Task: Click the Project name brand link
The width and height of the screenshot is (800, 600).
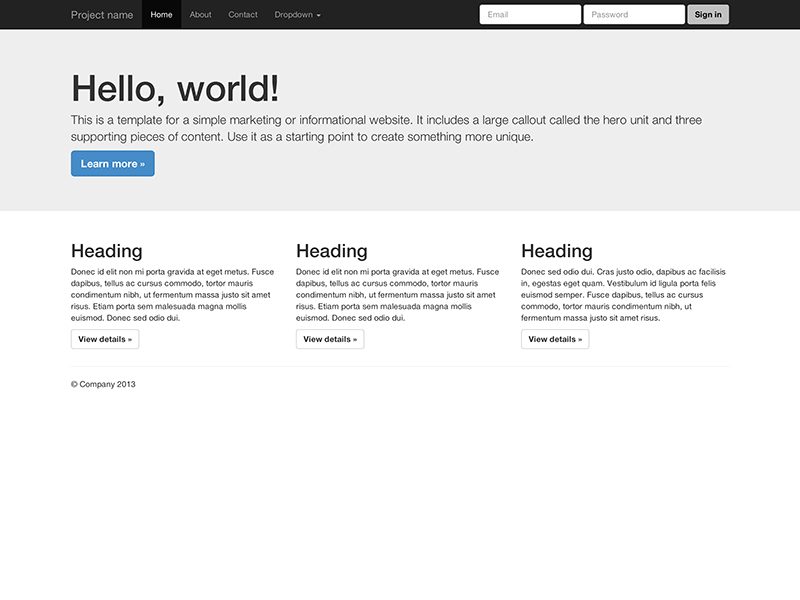Action: click(x=102, y=15)
